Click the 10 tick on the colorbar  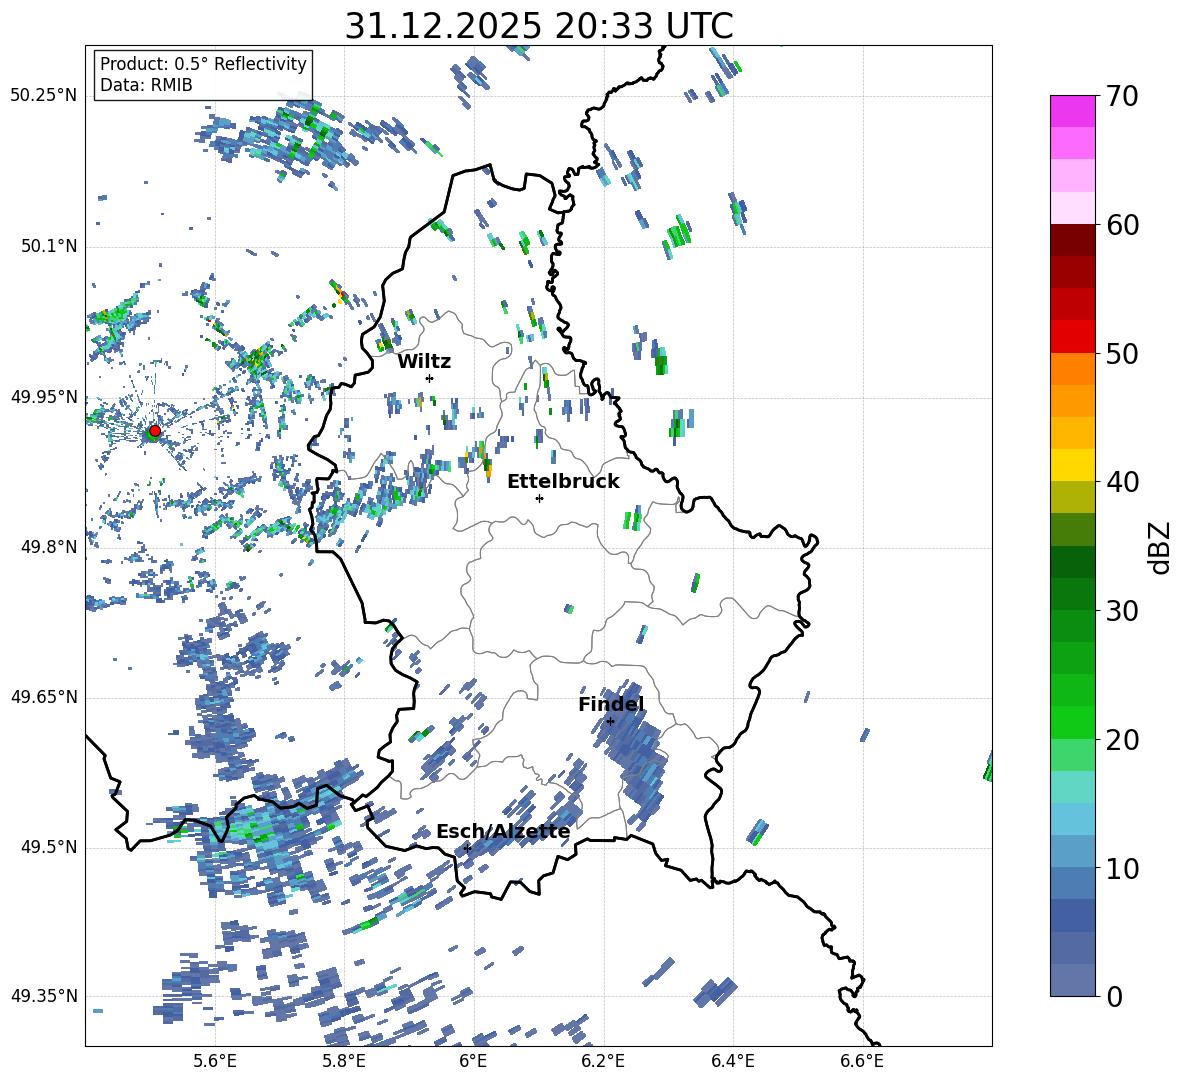point(1122,868)
